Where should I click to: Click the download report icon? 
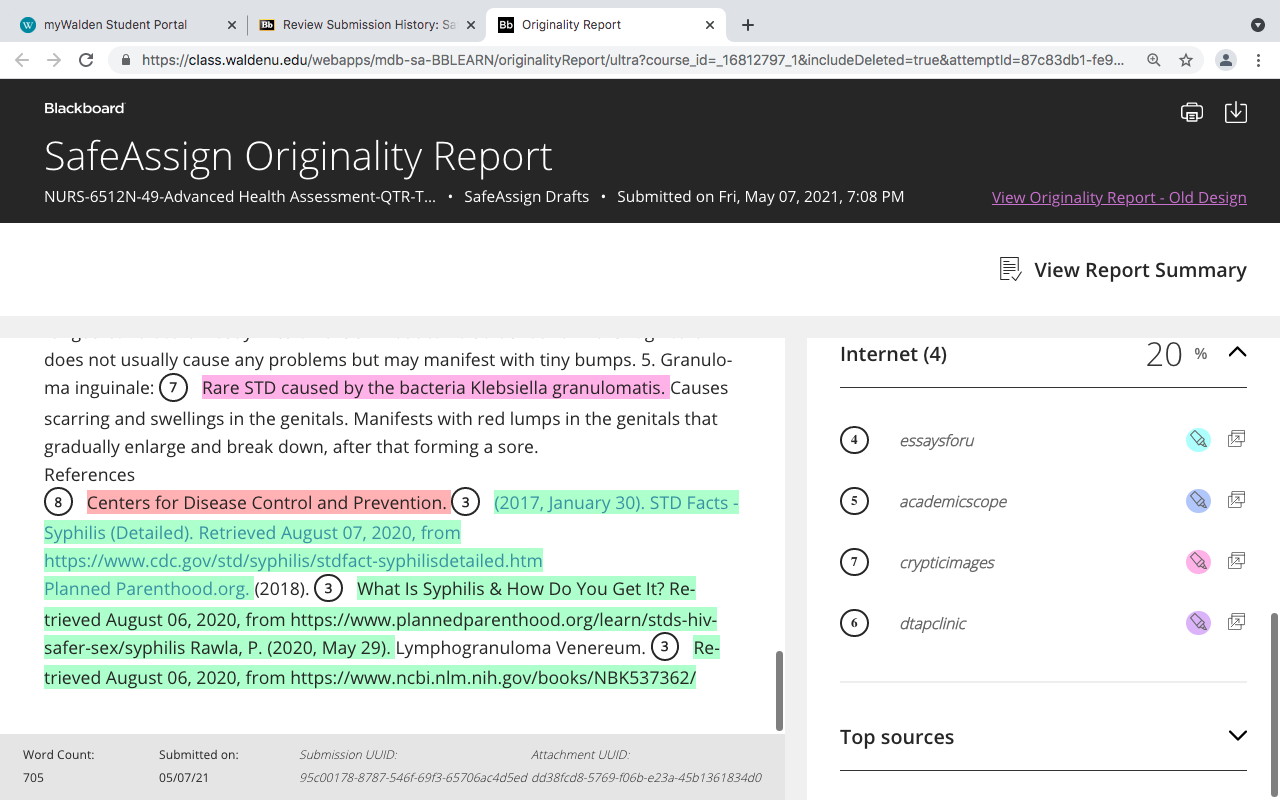[x=1236, y=112]
